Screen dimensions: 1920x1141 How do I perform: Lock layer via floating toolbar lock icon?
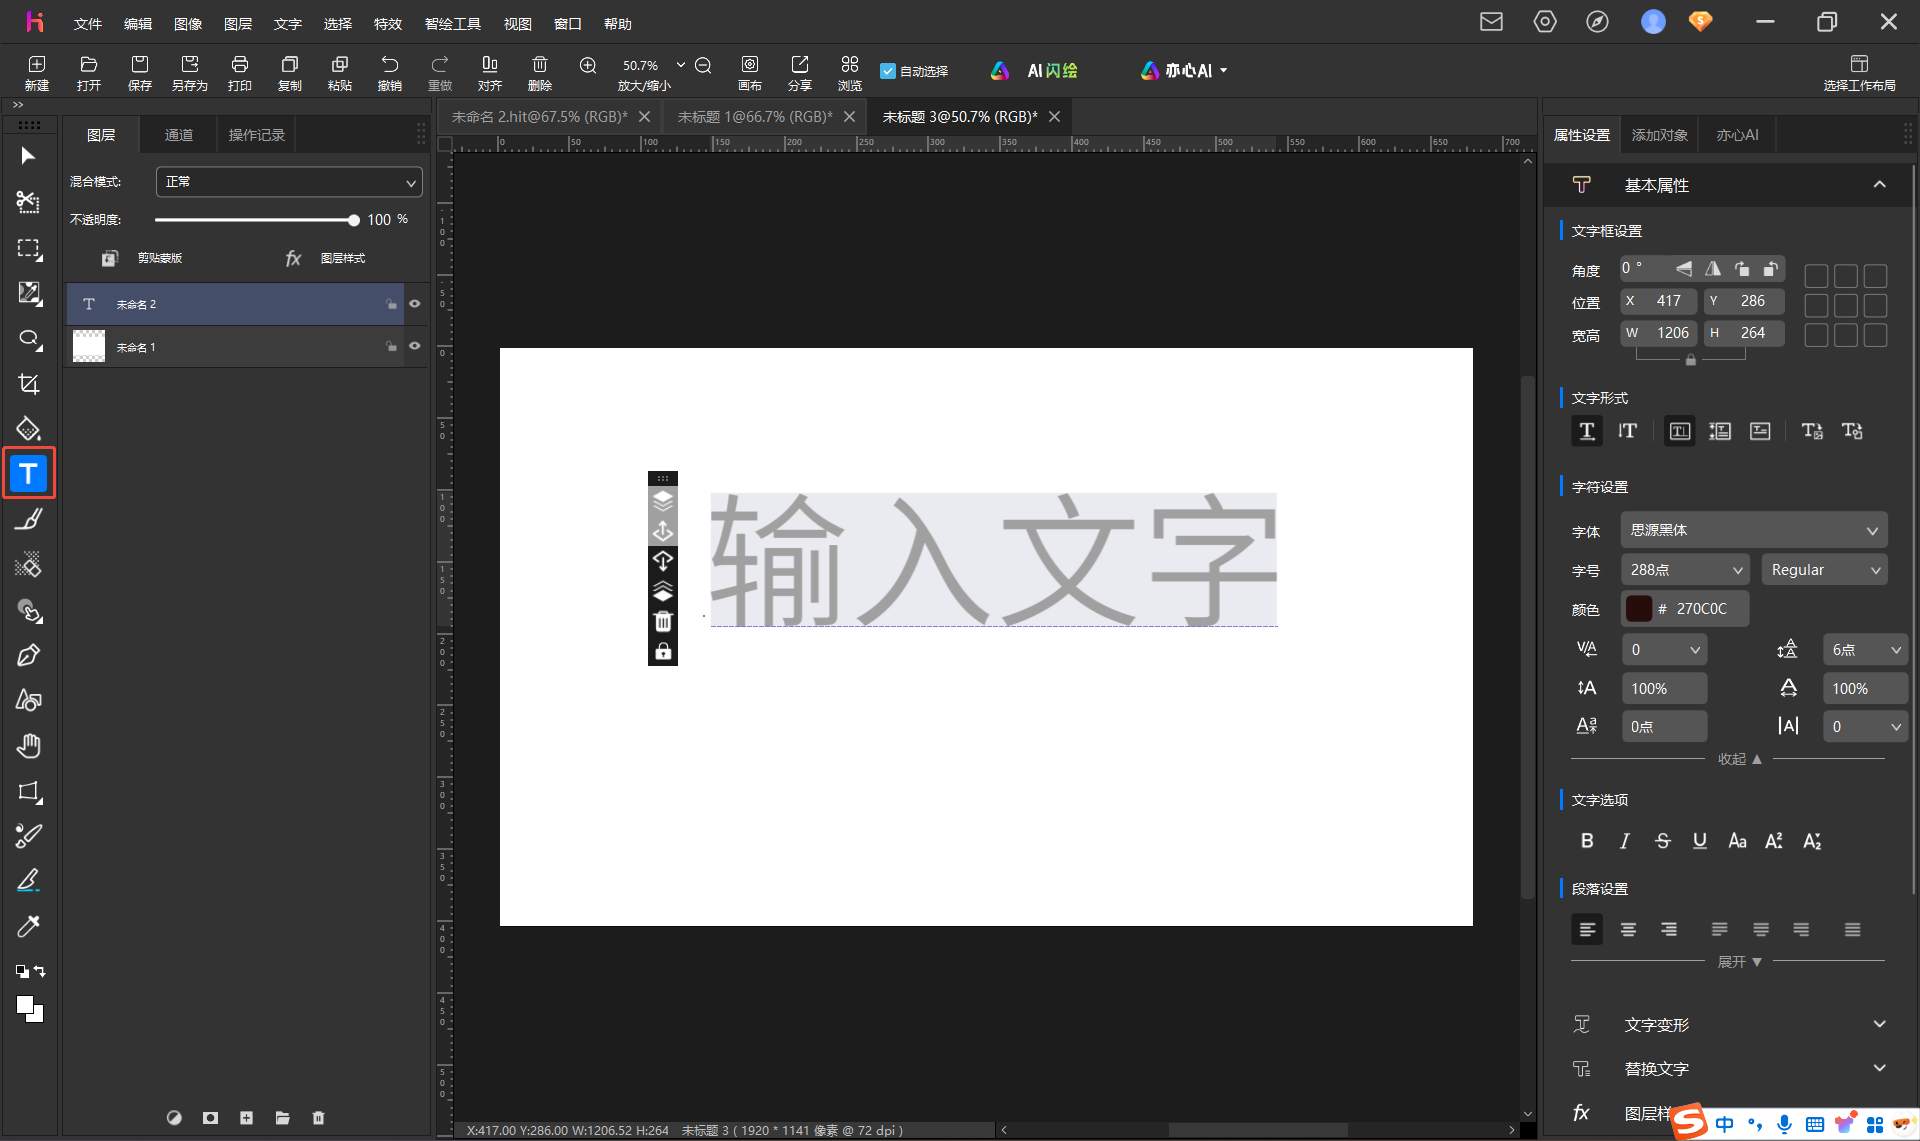(663, 652)
